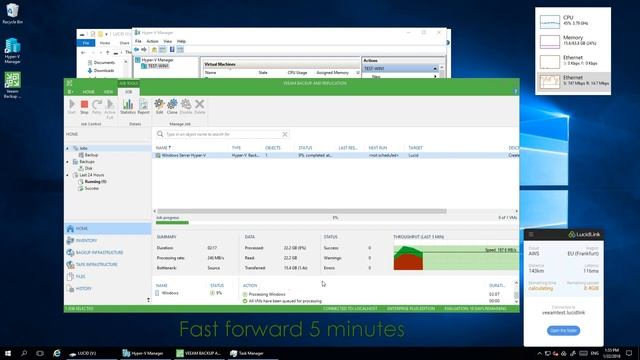The image size is (640, 360).
Task: Sort by STATUS column header
Action: coord(305,148)
